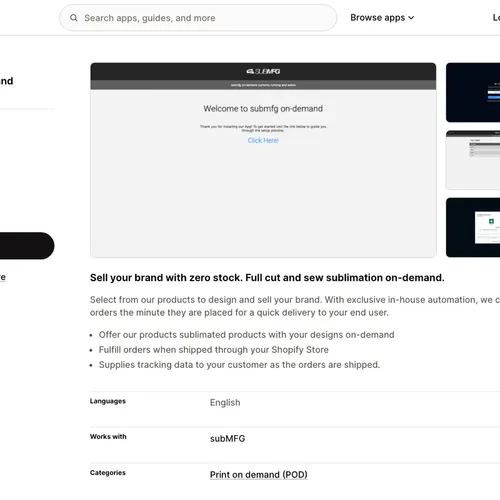The image size is (500, 500).
Task: Click the green icon in third thumbnail
Action: click(x=491, y=221)
